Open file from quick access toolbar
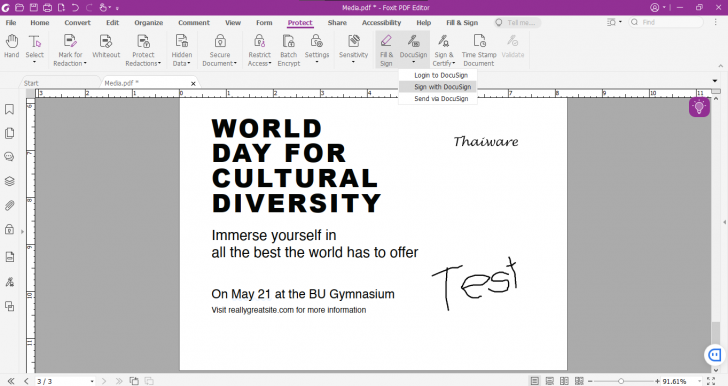The height and width of the screenshot is (386, 728). (19, 7)
